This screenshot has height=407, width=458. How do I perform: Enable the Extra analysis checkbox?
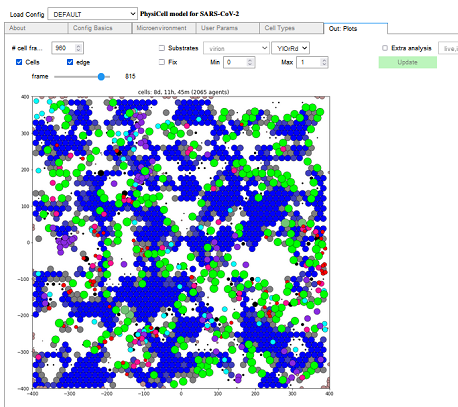(x=385, y=48)
